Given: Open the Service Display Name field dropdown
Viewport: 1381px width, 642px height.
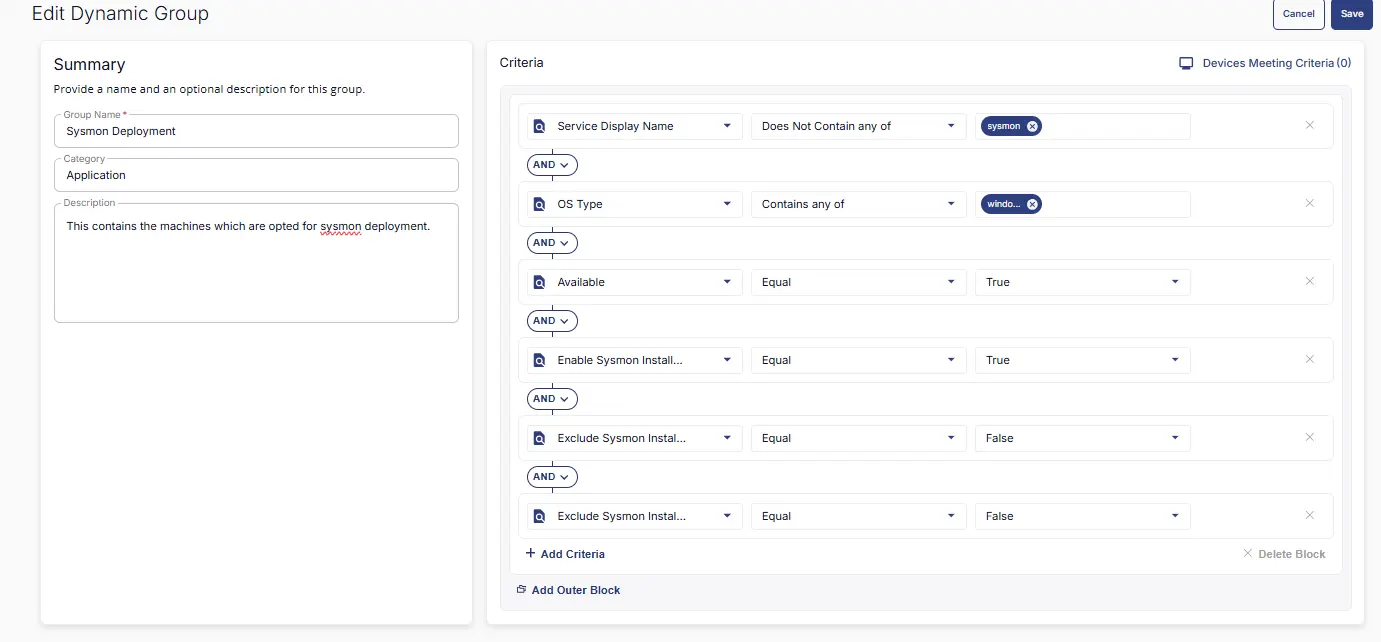Looking at the screenshot, I should [727, 126].
